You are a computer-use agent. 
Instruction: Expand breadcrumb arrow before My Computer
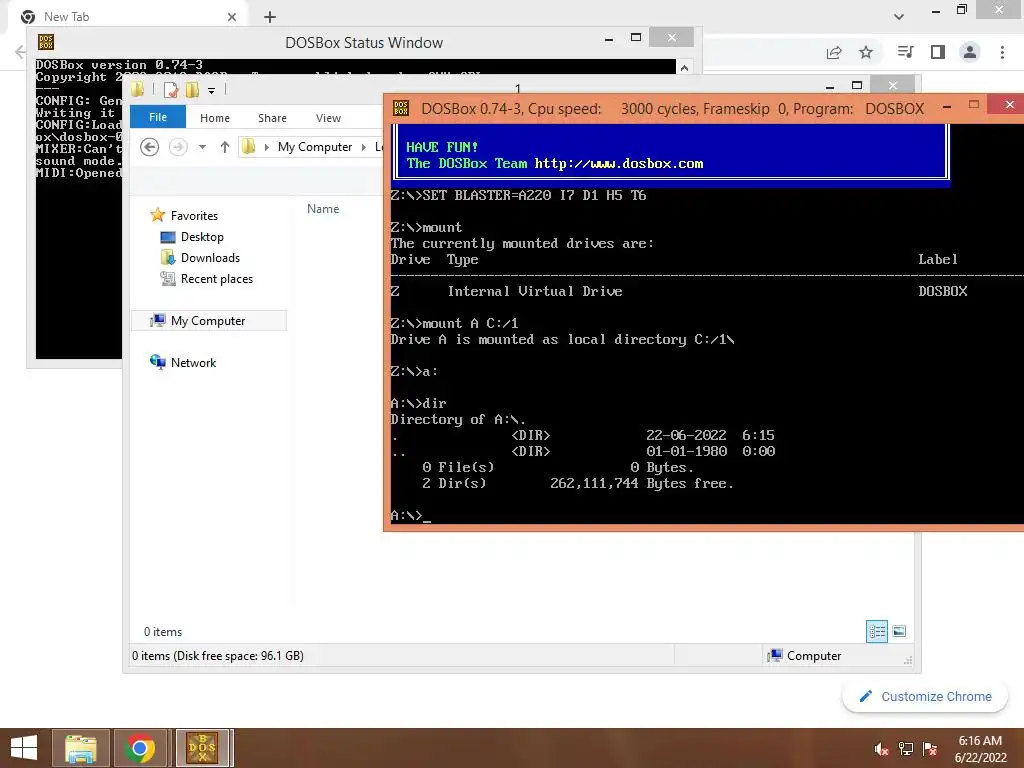266,147
